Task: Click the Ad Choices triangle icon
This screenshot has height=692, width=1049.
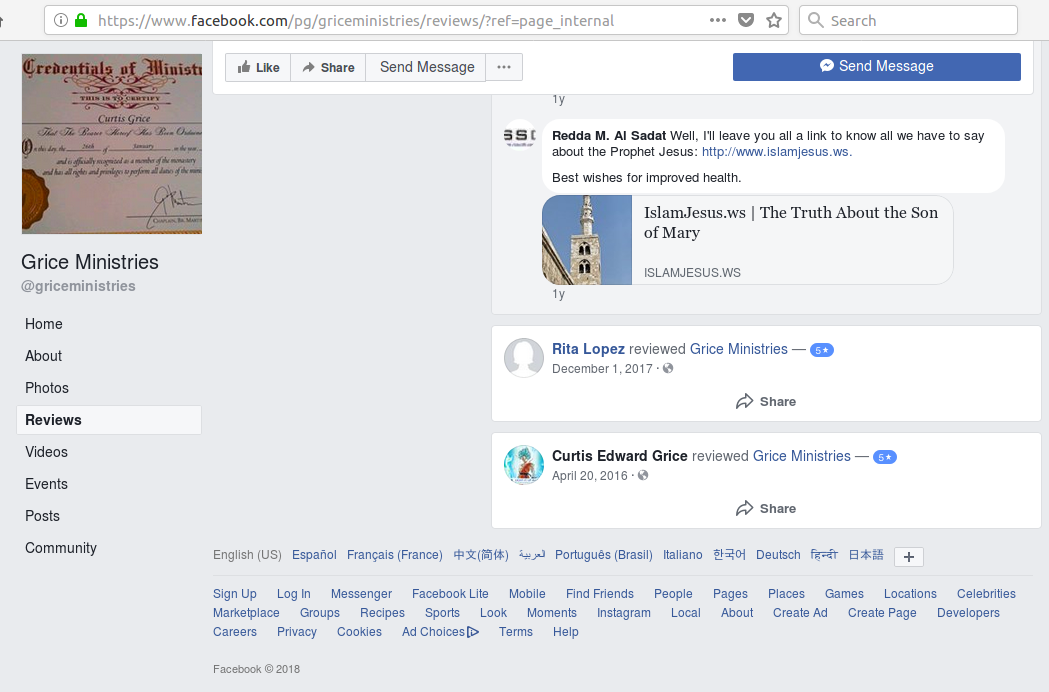Action: [x=473, y=632]
